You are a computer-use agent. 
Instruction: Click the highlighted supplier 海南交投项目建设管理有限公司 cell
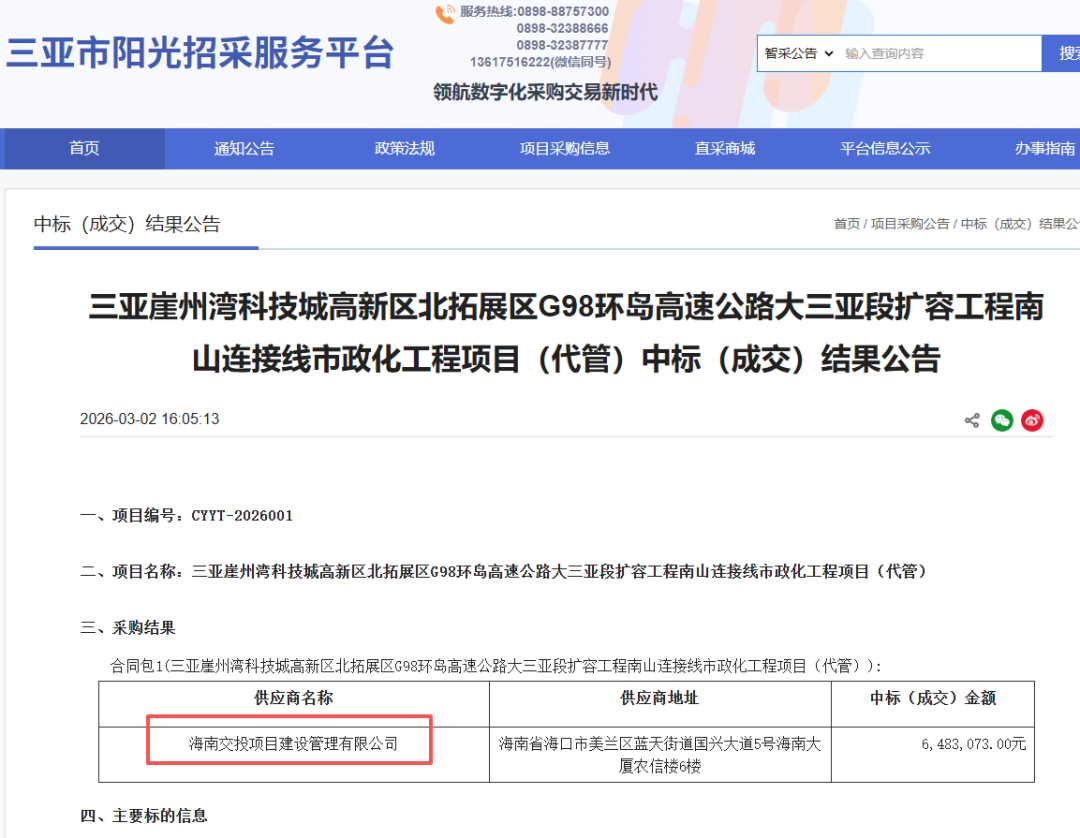point(293,743)
